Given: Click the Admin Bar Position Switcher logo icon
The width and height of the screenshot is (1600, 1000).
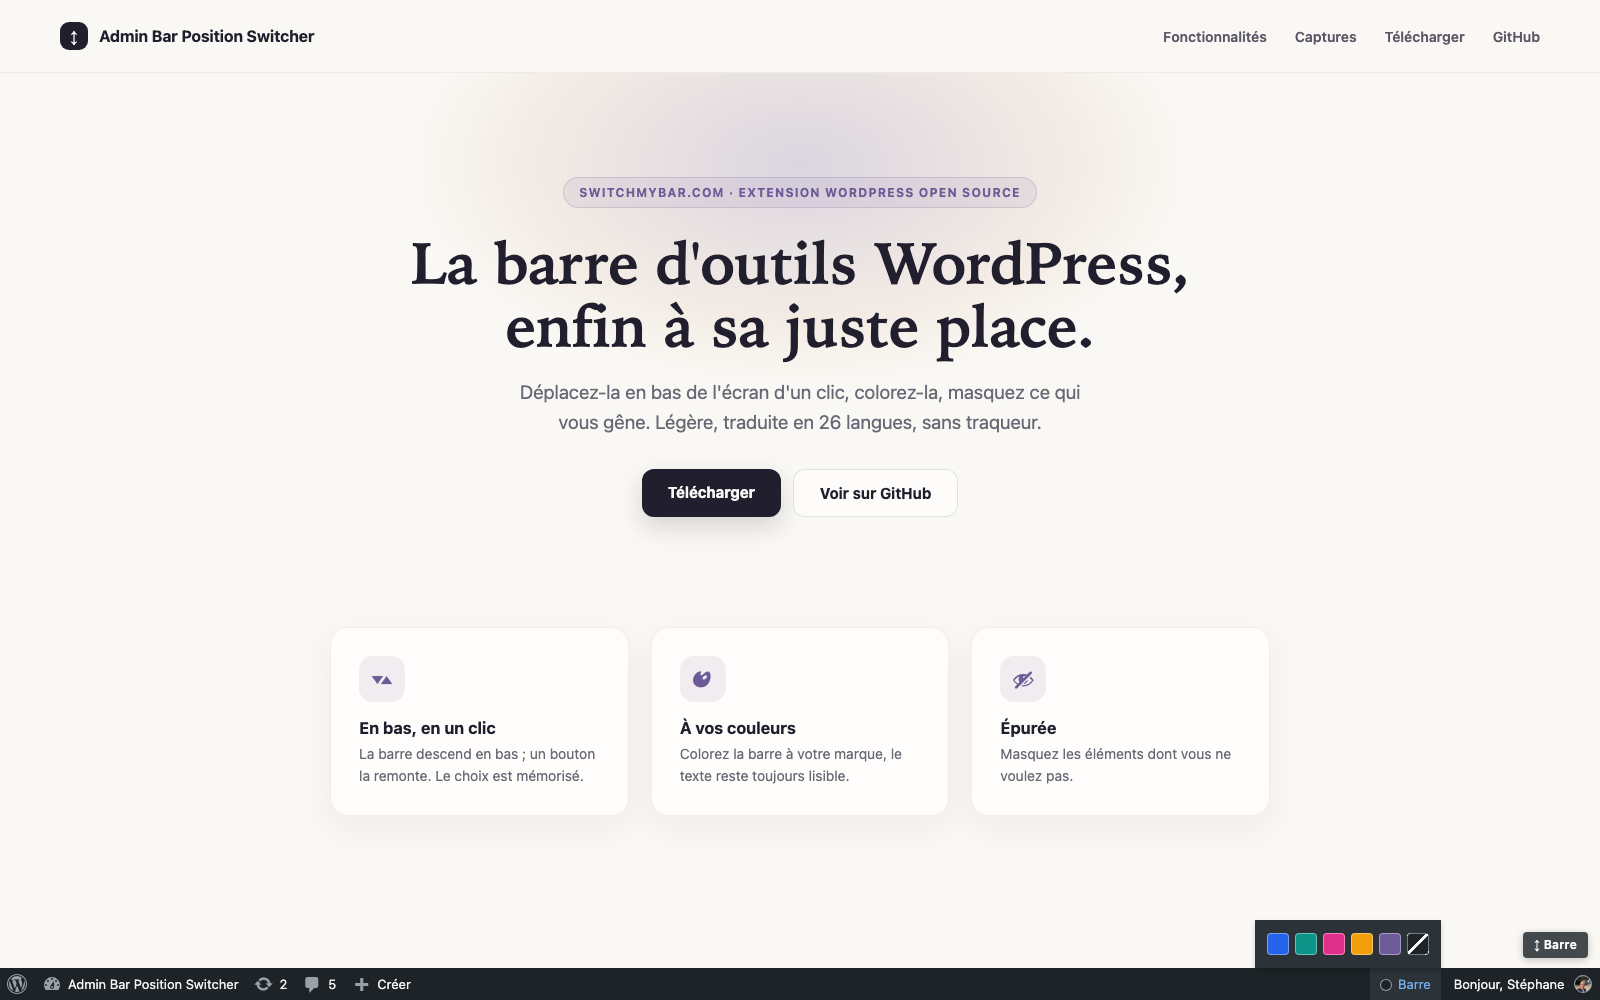Looking at the screenshot, I should click(74, 36).
